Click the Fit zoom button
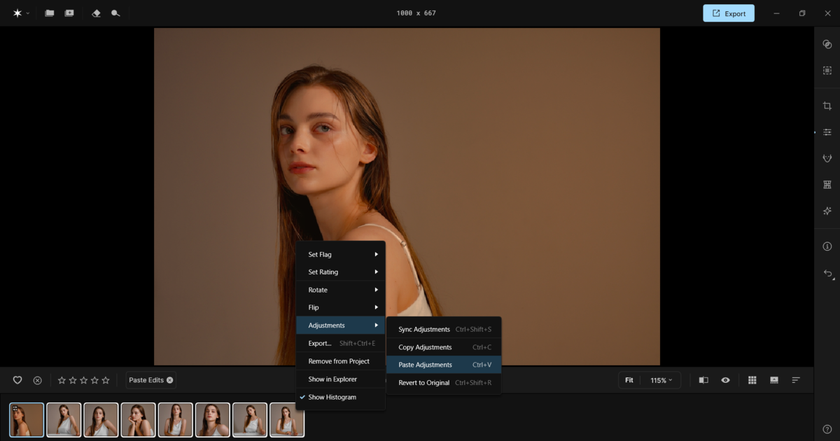Screen dimensions: 840x441 629,380
